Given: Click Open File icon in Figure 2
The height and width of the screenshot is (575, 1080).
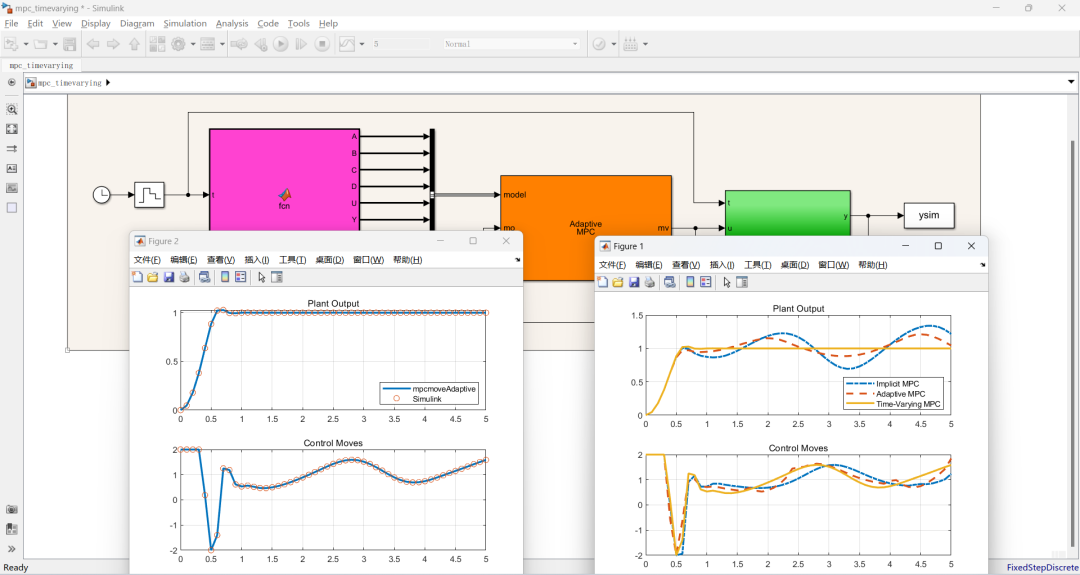Looking at the screenshot, I should point(152,277).
